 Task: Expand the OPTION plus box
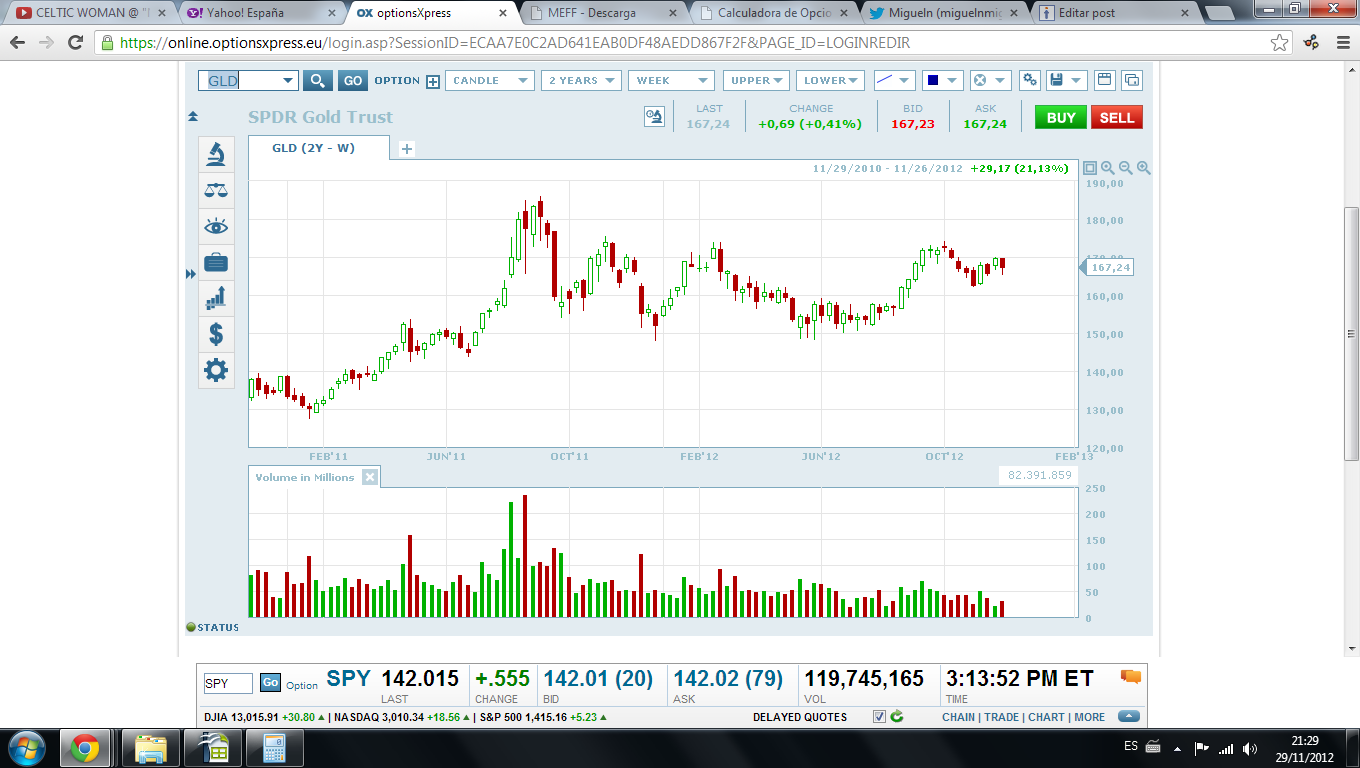(x=433, y=82)
